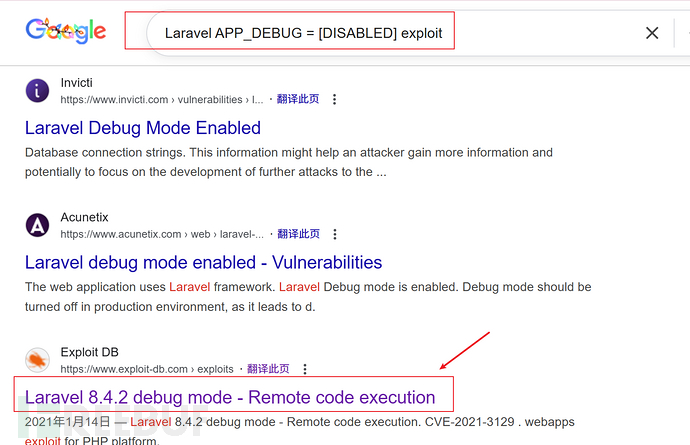Click the Exploit DB site name text
This screenshot has width=690, height=445.
coord(86,352)
